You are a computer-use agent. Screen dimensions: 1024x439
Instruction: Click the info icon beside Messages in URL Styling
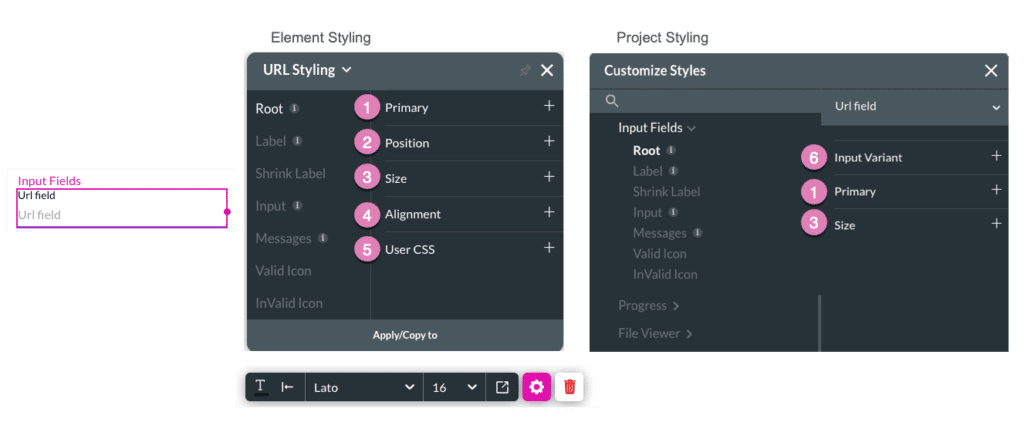pyautogui.click(x=322, y=238)
